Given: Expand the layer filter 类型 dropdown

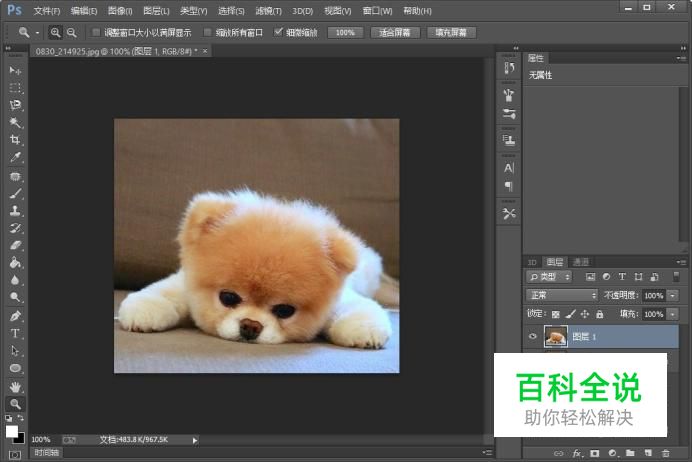Looking at the screenshot, I should pyautogui.click(x=549, y=277).
